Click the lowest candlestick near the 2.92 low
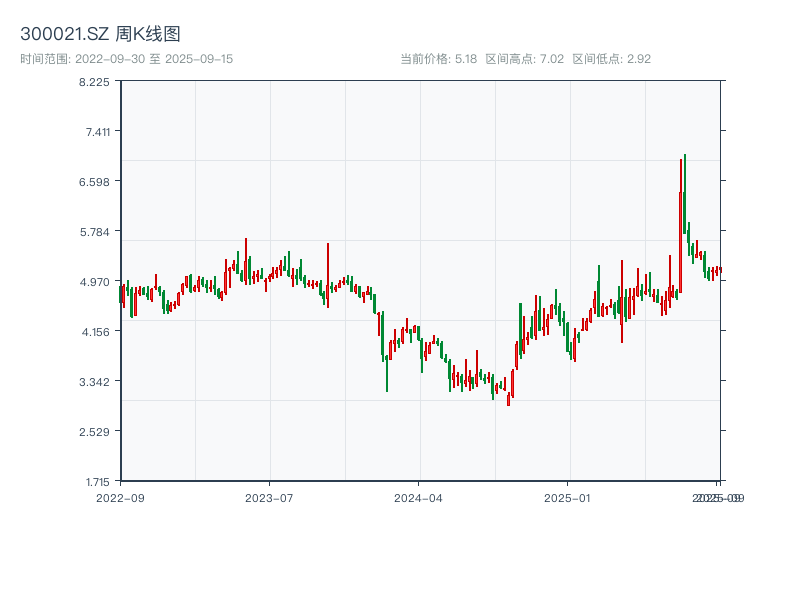This screenshot has height=600, width=800. pyautogui.click(x=508, y=398)
